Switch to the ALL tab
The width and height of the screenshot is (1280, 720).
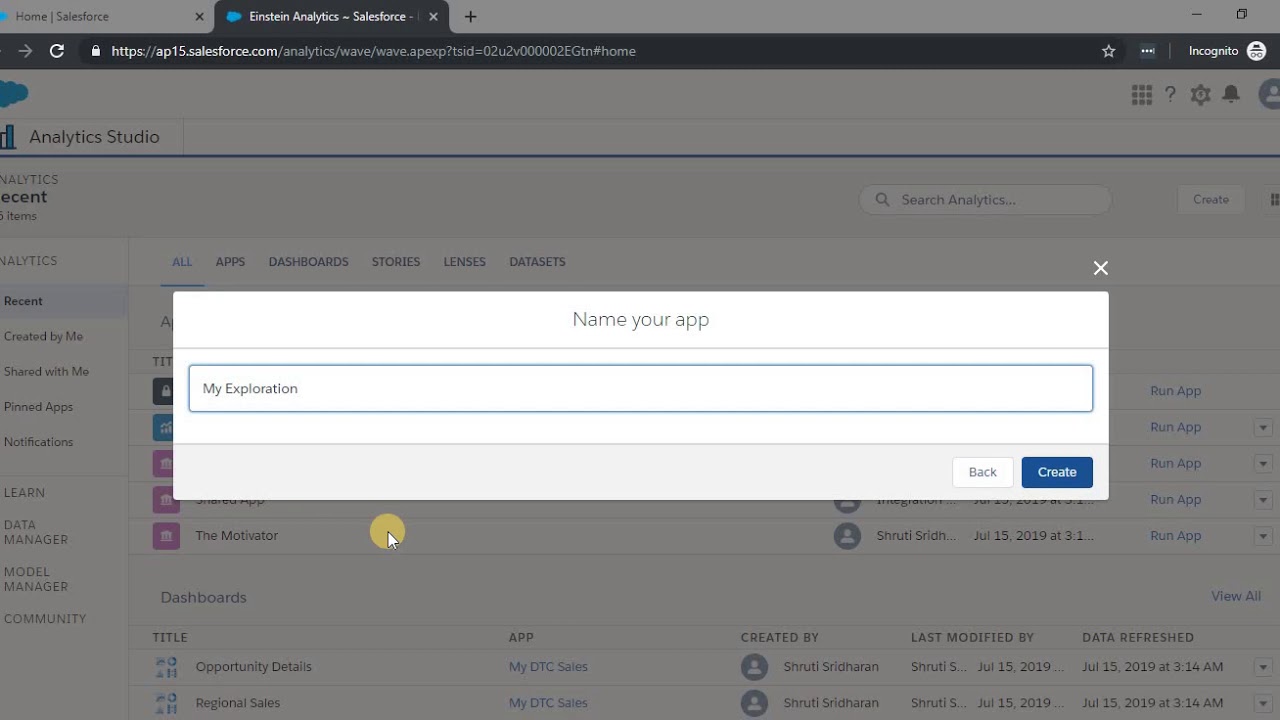coord(181,262)
